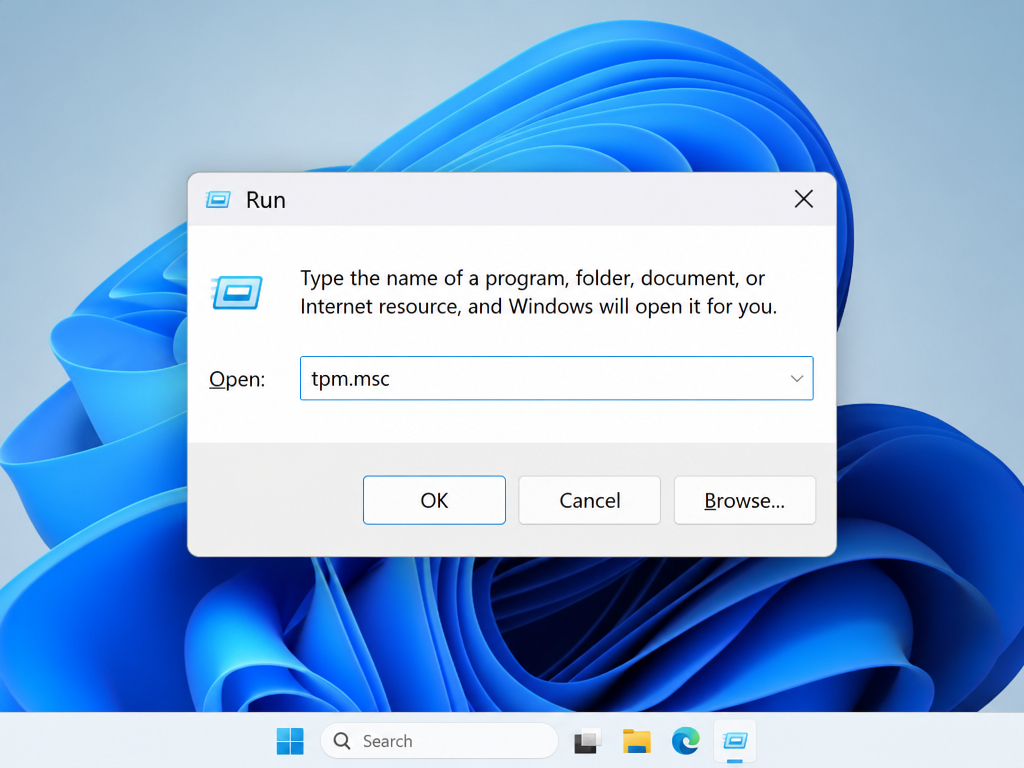Viewport: 1024px width, 768px height.
Task: Click the 'Open:' label text
Action: 237,379
